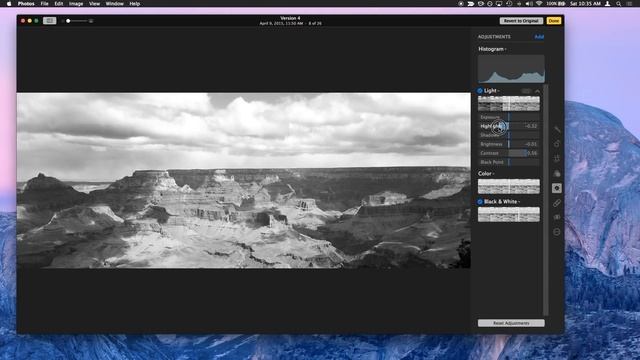
Task: Select the Retouch bandage tool
Action: coord(557,203)
